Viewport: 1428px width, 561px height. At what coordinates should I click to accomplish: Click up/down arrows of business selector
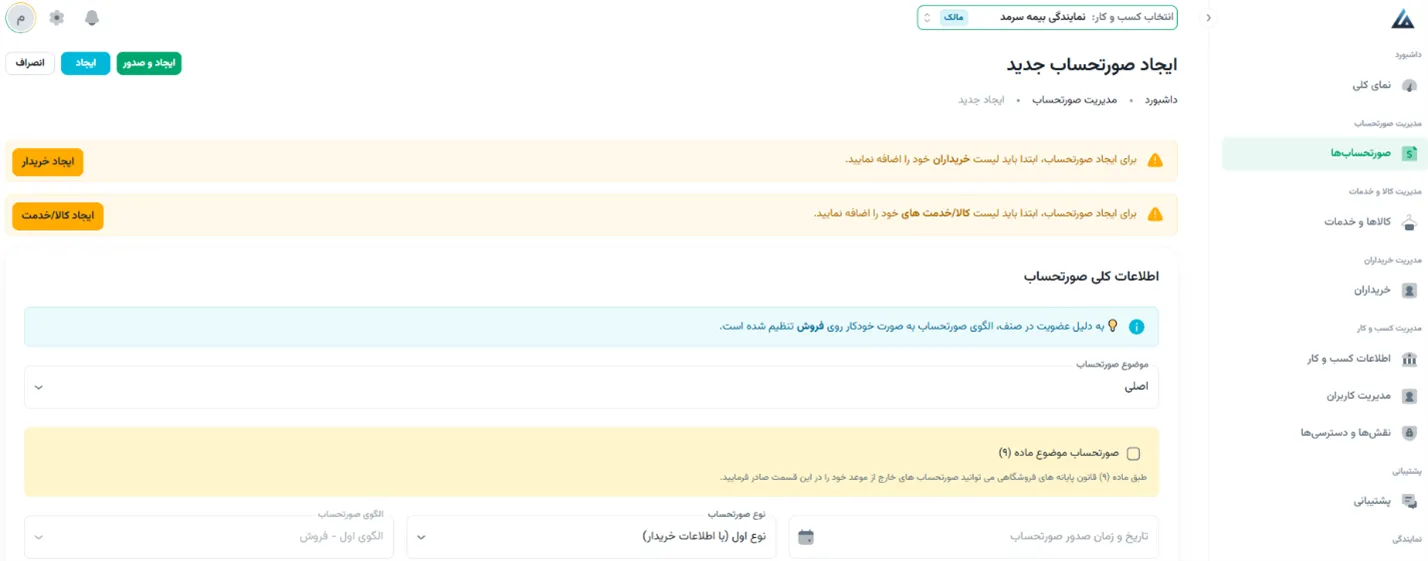click(927, 18)
